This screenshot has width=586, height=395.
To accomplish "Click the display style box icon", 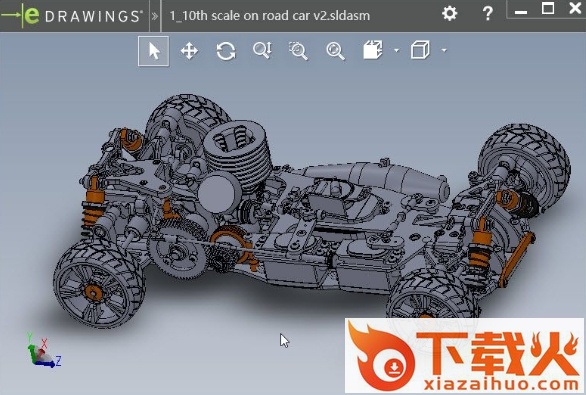I will pyautogui.click(x=420, y=50).
